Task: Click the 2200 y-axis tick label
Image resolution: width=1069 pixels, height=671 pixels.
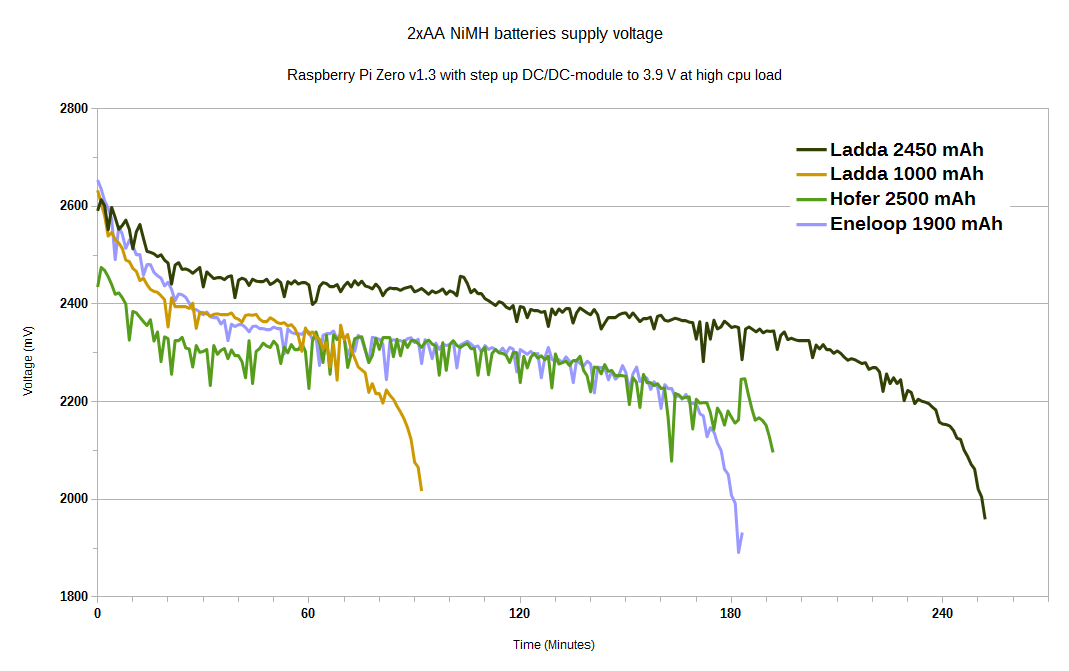Action: coord(74,401)
